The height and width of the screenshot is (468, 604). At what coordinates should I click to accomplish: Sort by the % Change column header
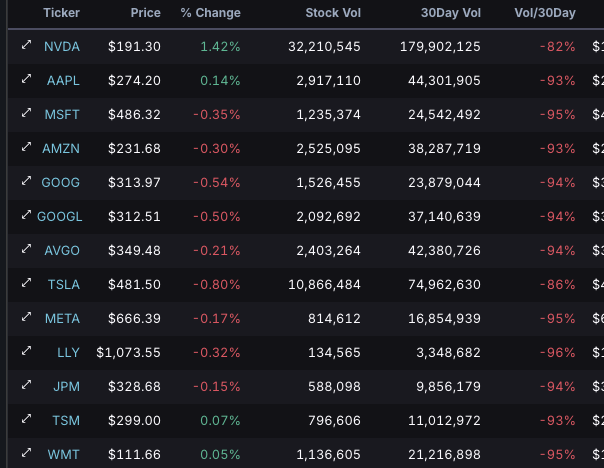tap(210, 13)
